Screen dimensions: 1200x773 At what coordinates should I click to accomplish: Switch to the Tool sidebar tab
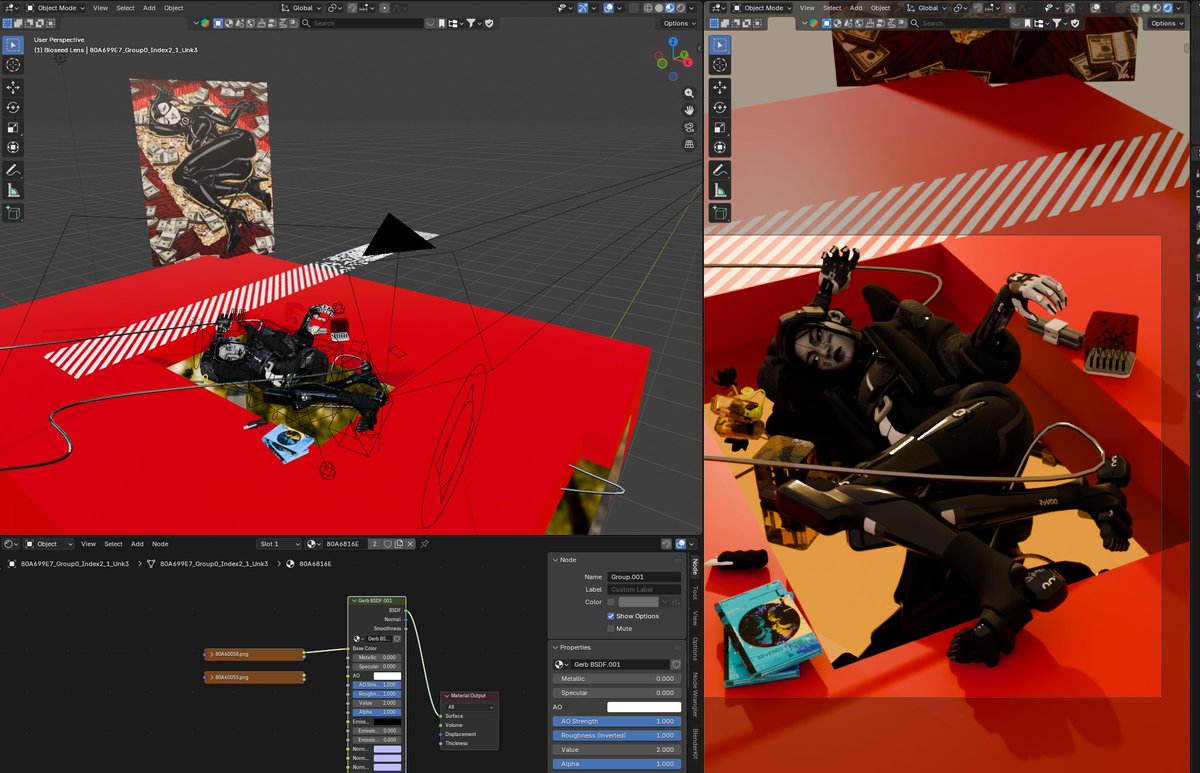point(695,592)
